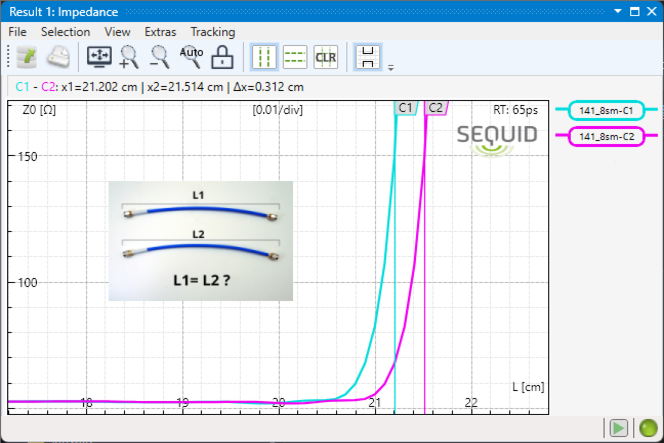664x443 pixels.
Task: Click the C2 cursor marker flag
Action: (x=436, y=107)
